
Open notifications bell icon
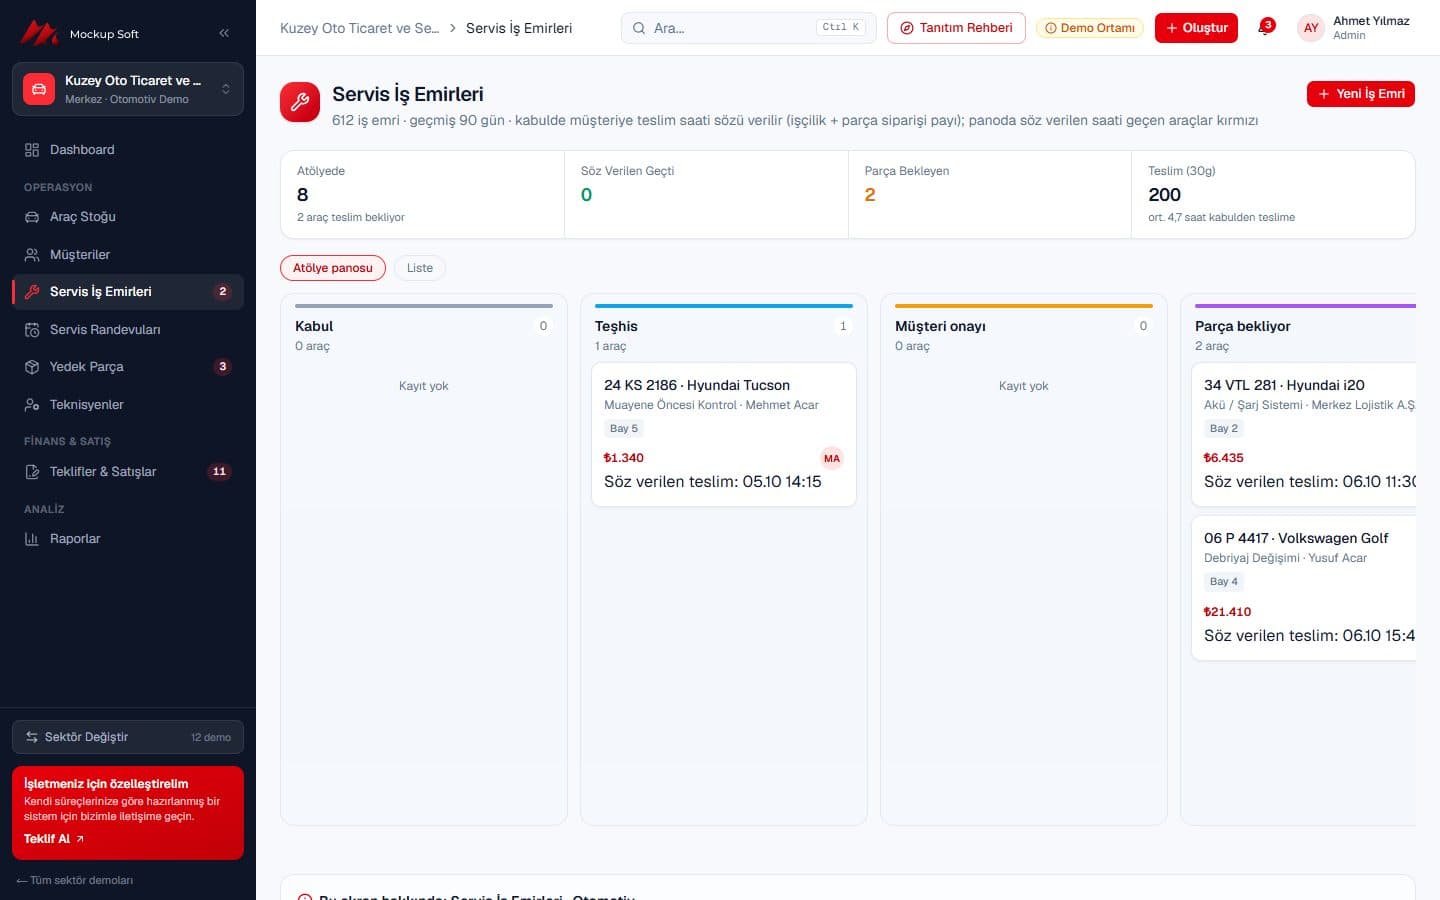click(1265, 28)
